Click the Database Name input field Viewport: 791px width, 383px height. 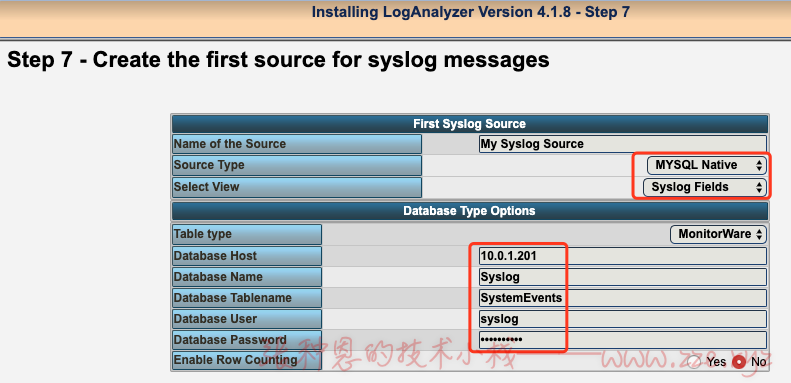[623, 277]
